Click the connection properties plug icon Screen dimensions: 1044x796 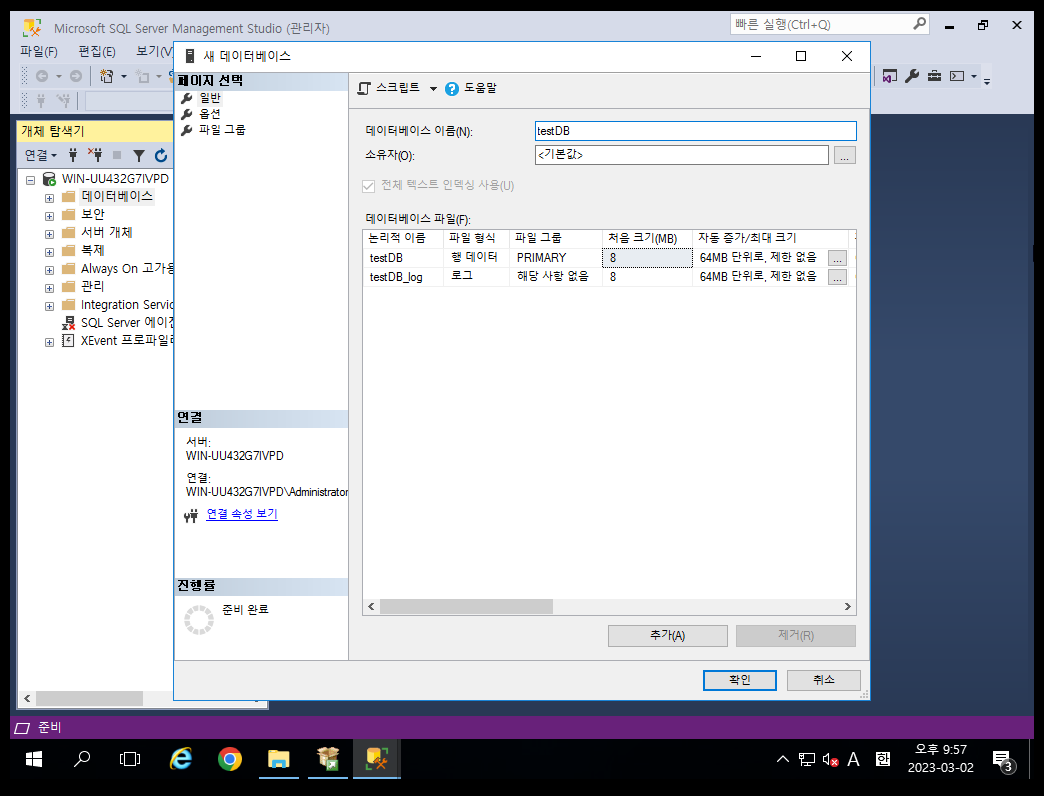[191, 515]
